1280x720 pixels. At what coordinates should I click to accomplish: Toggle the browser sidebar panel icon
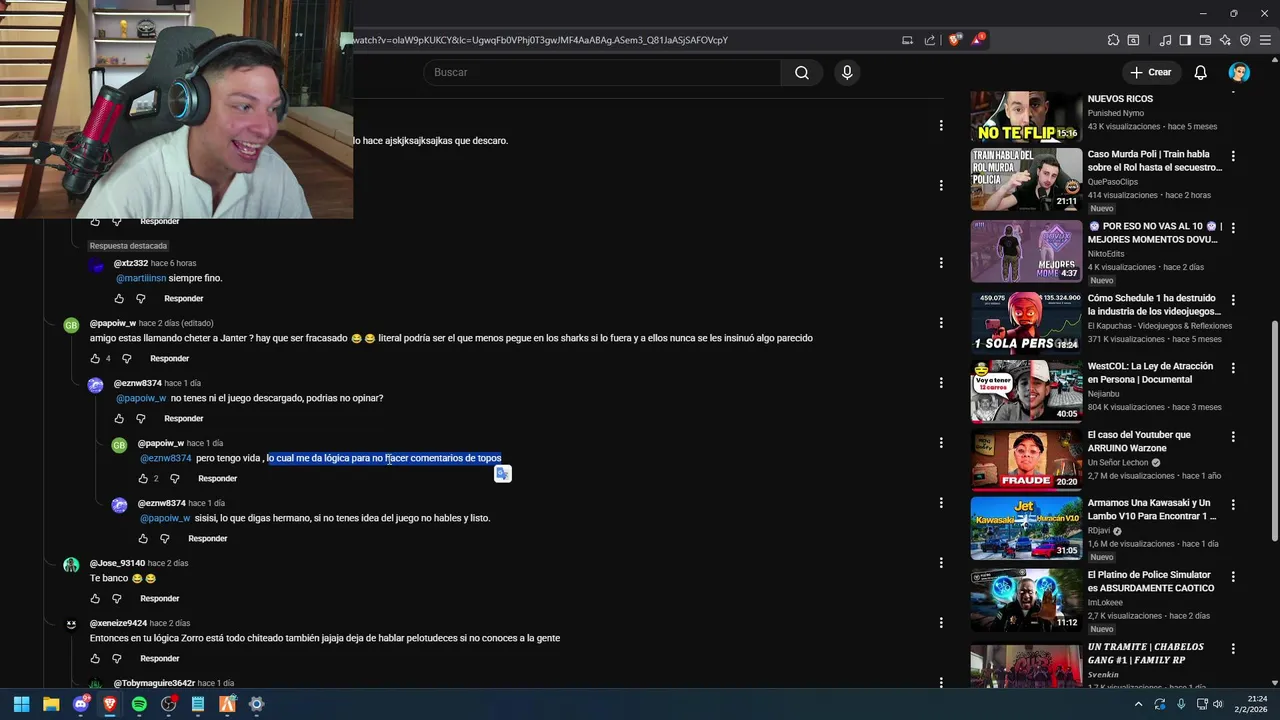[x=1185, y=40]
